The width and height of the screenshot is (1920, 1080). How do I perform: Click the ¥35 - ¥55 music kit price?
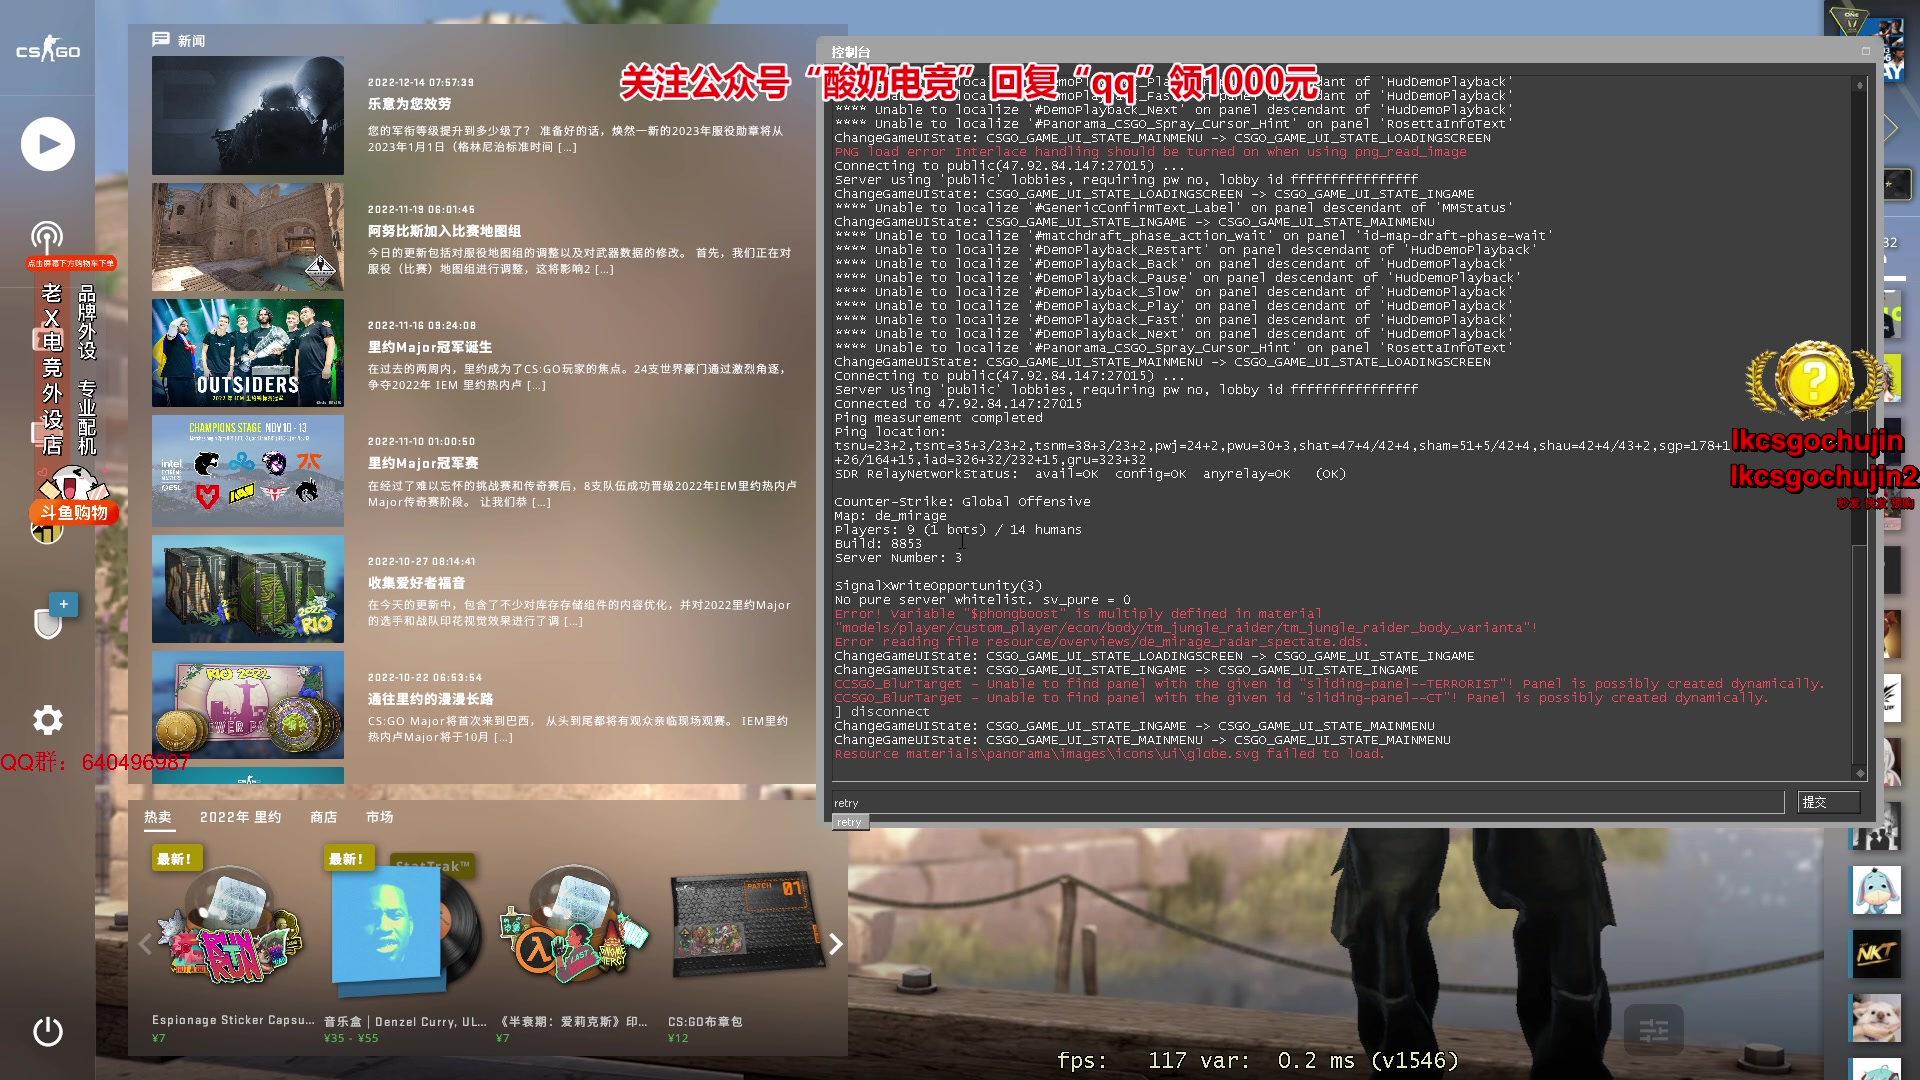click(351, 1038)
